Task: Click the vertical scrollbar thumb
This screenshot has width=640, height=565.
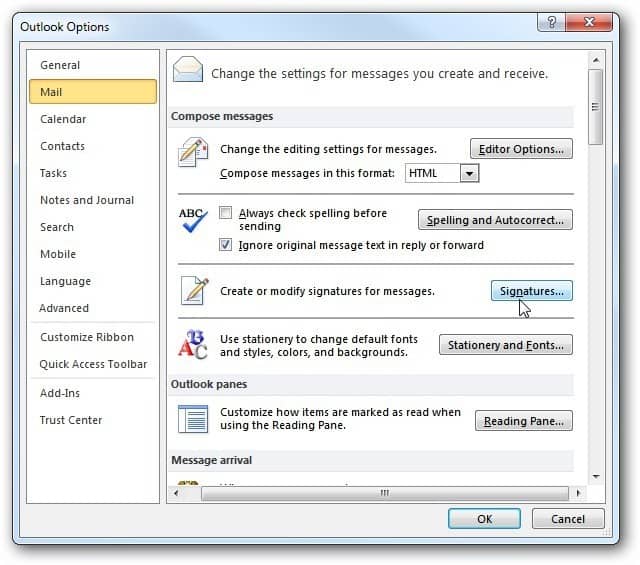Action: (596, 107)
